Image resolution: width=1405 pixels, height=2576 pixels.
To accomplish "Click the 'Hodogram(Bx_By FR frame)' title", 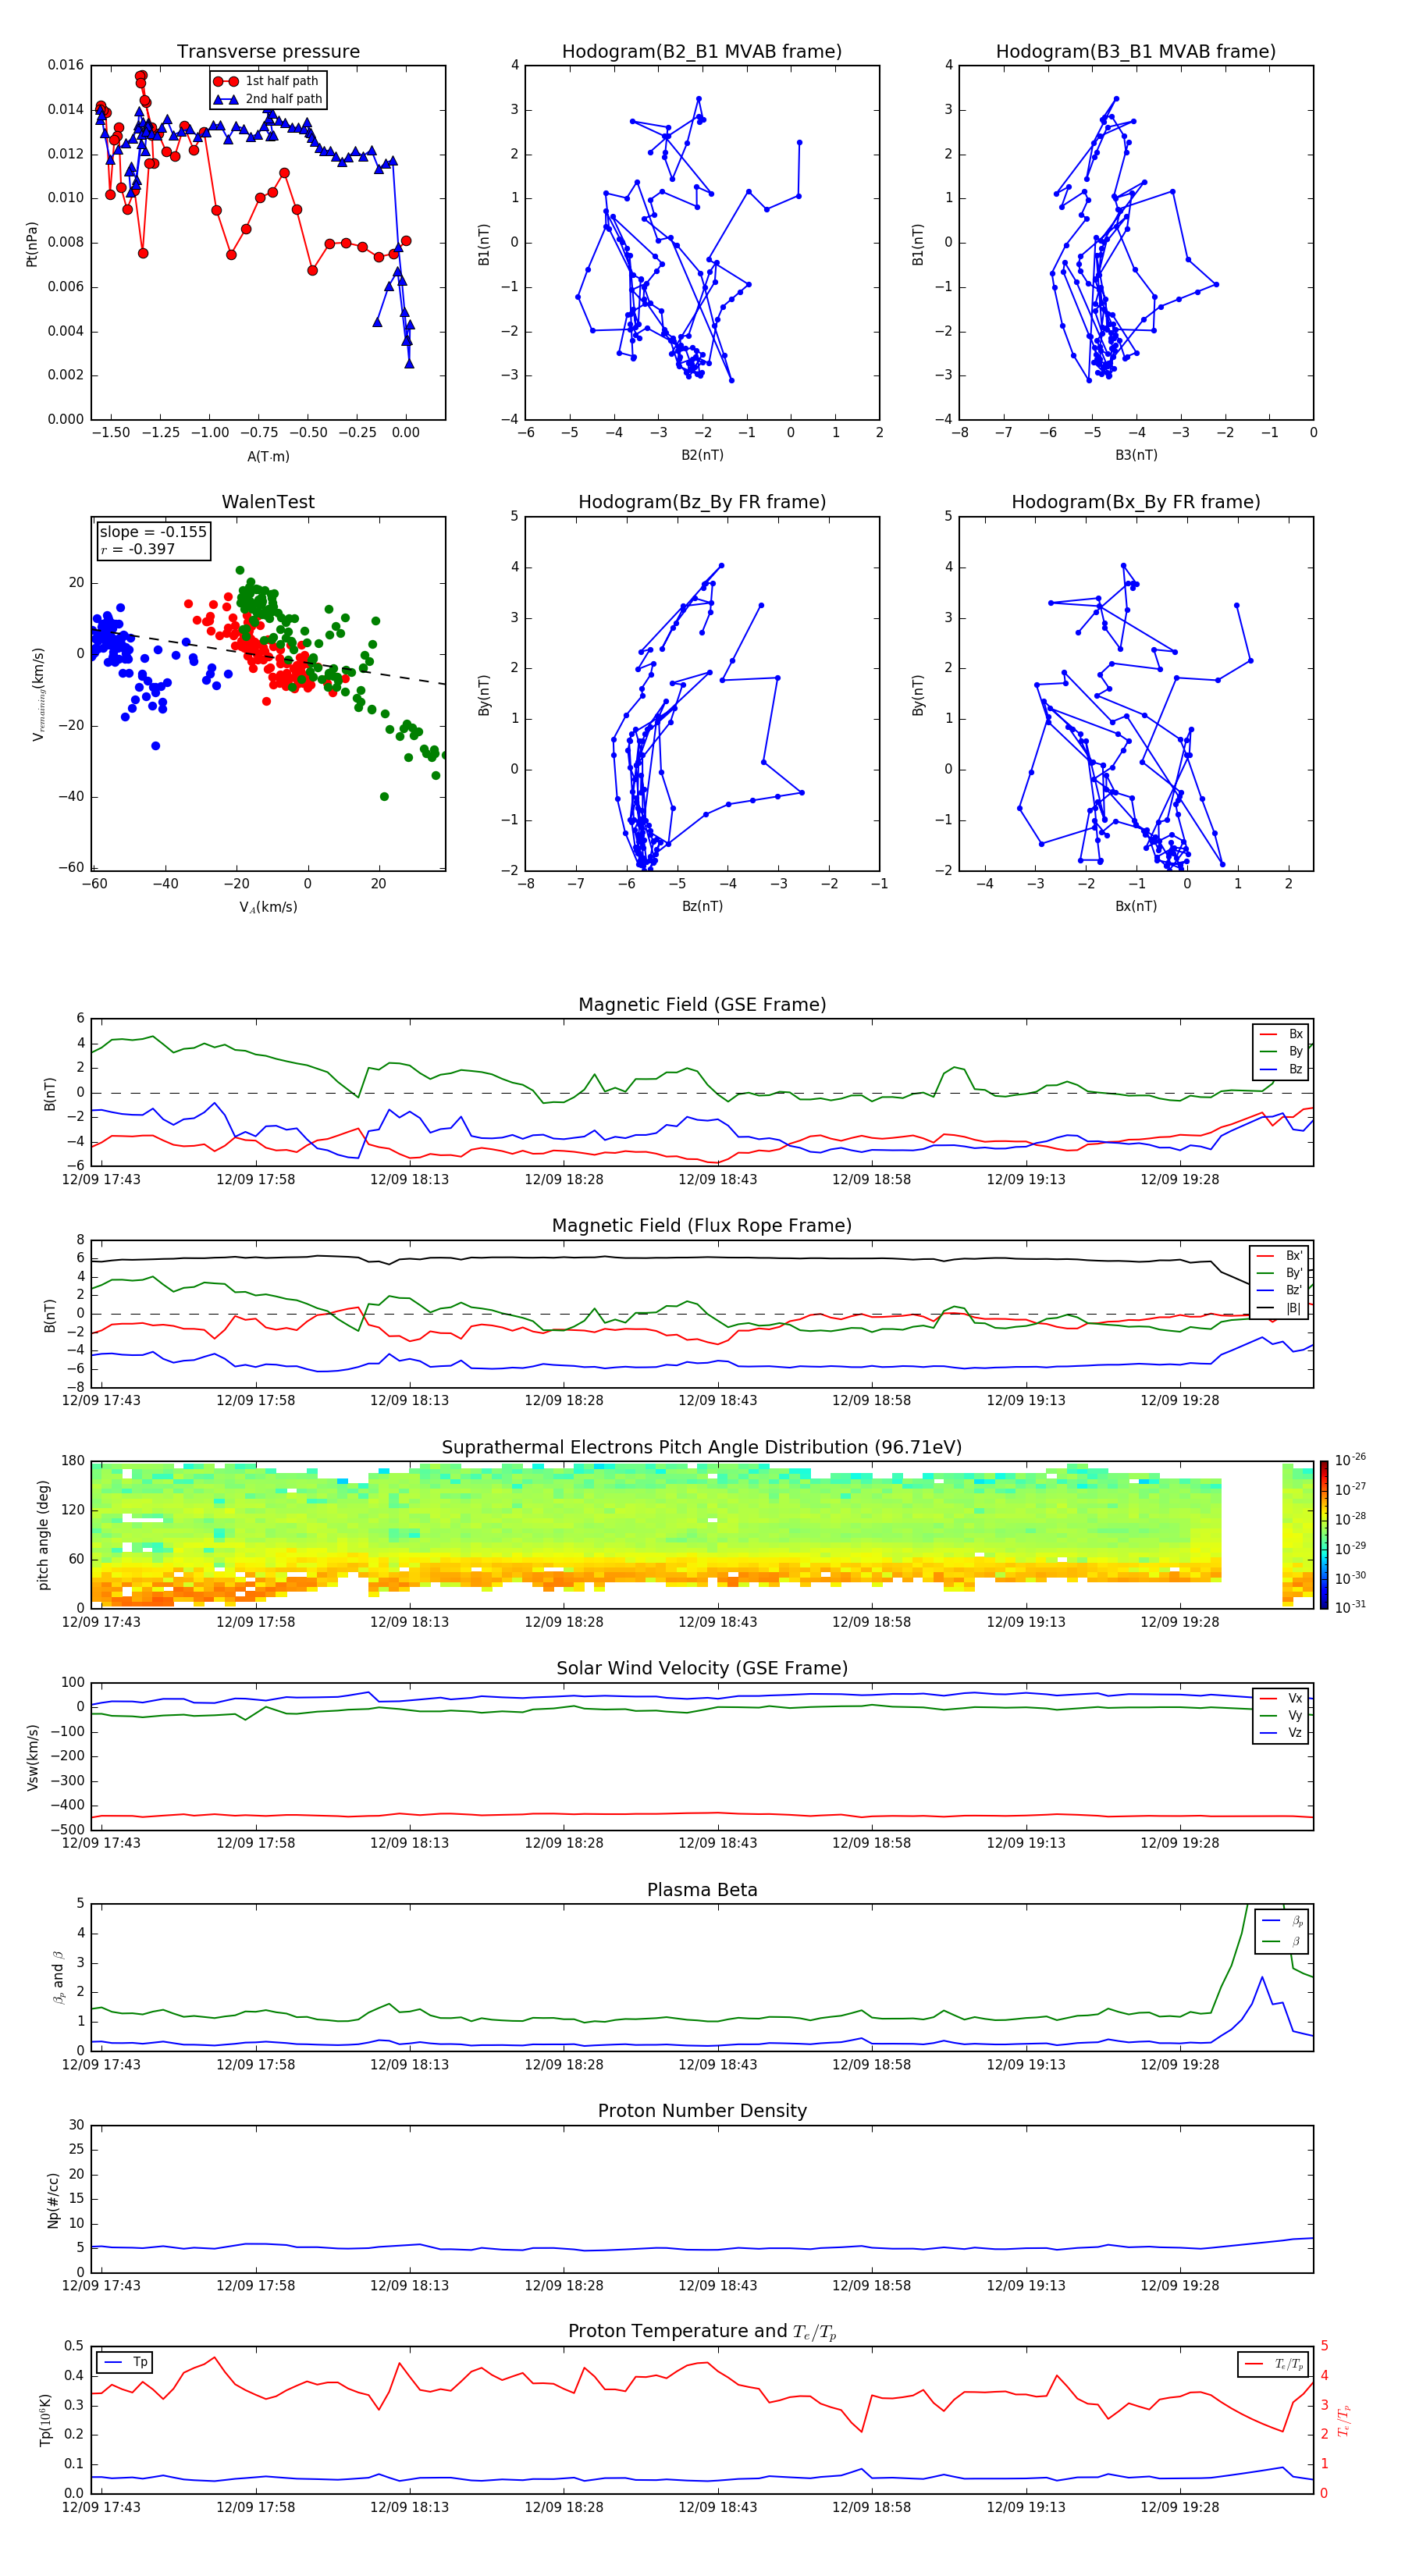I will coord(1136,502).
